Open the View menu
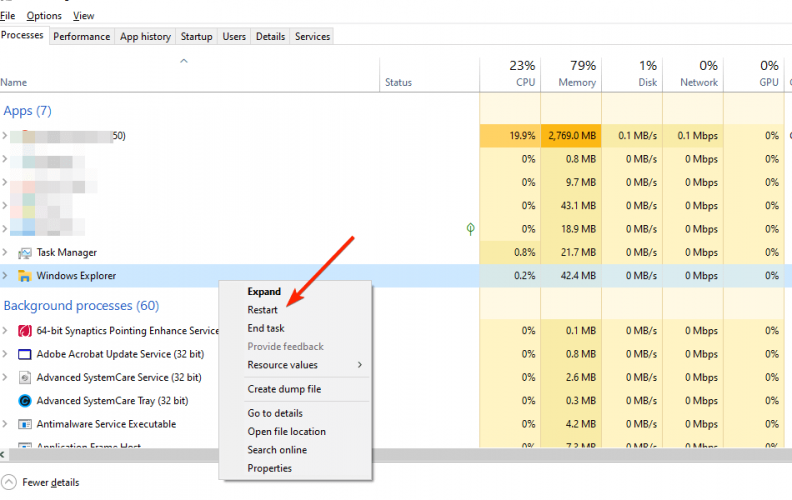This screenshot has width=792, height=500. pyautogui.click(x=83, y=16)
